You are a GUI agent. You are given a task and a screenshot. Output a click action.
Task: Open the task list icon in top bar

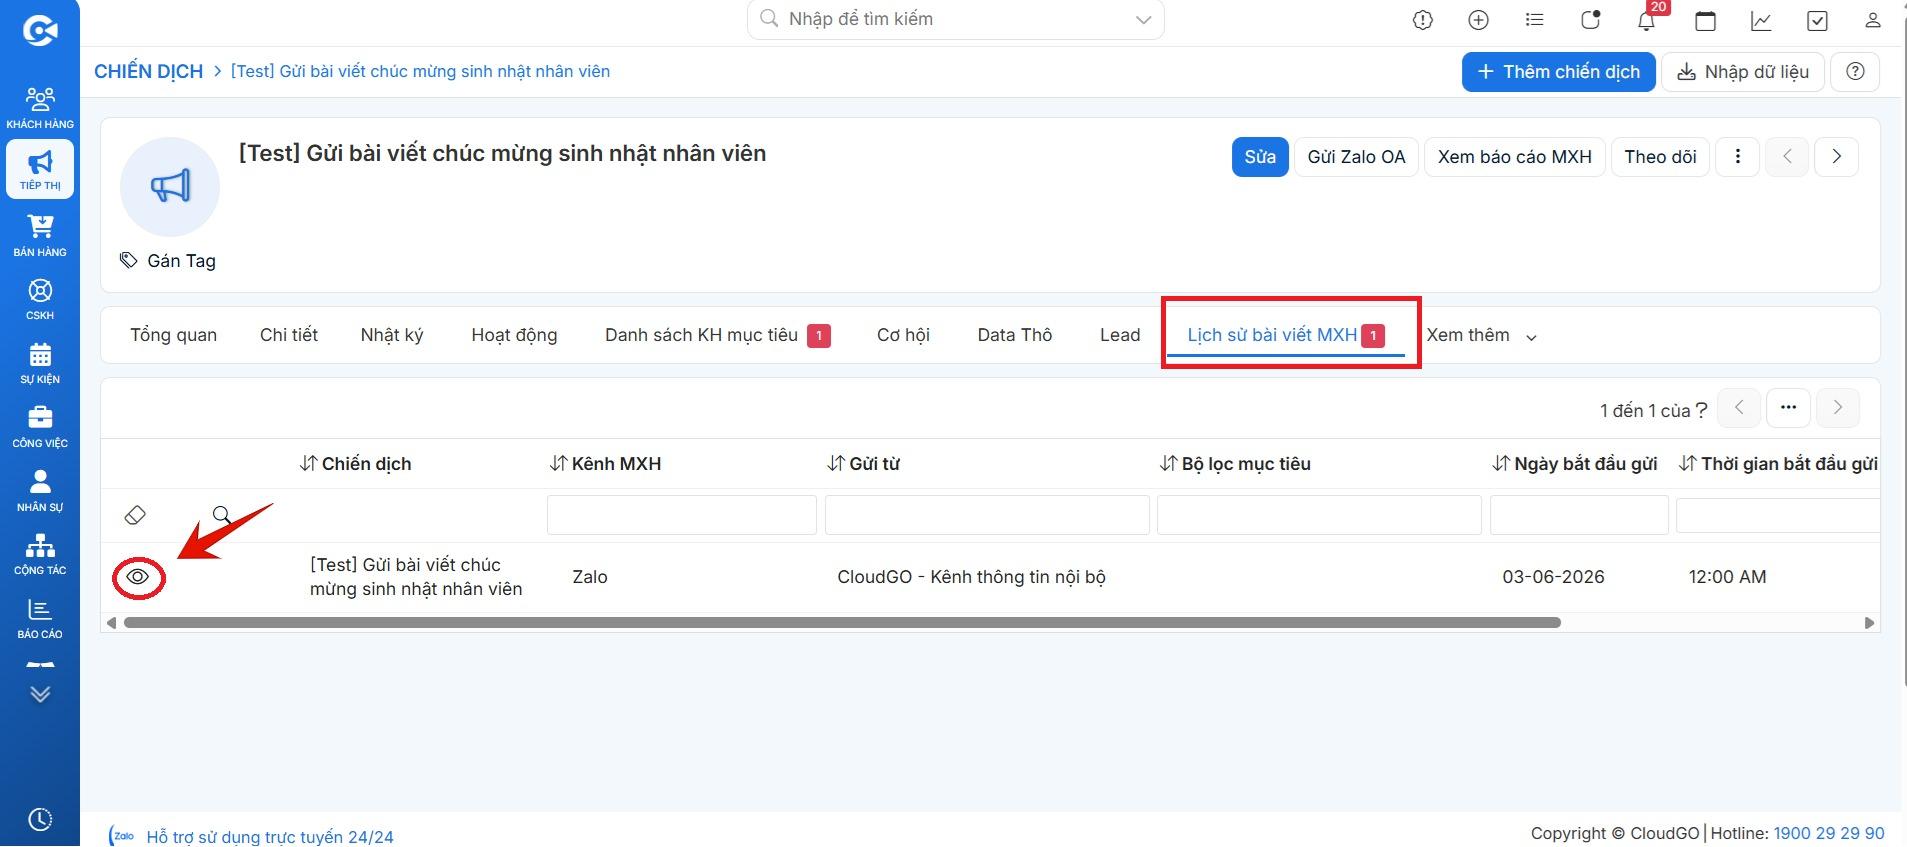[1534, 20]
